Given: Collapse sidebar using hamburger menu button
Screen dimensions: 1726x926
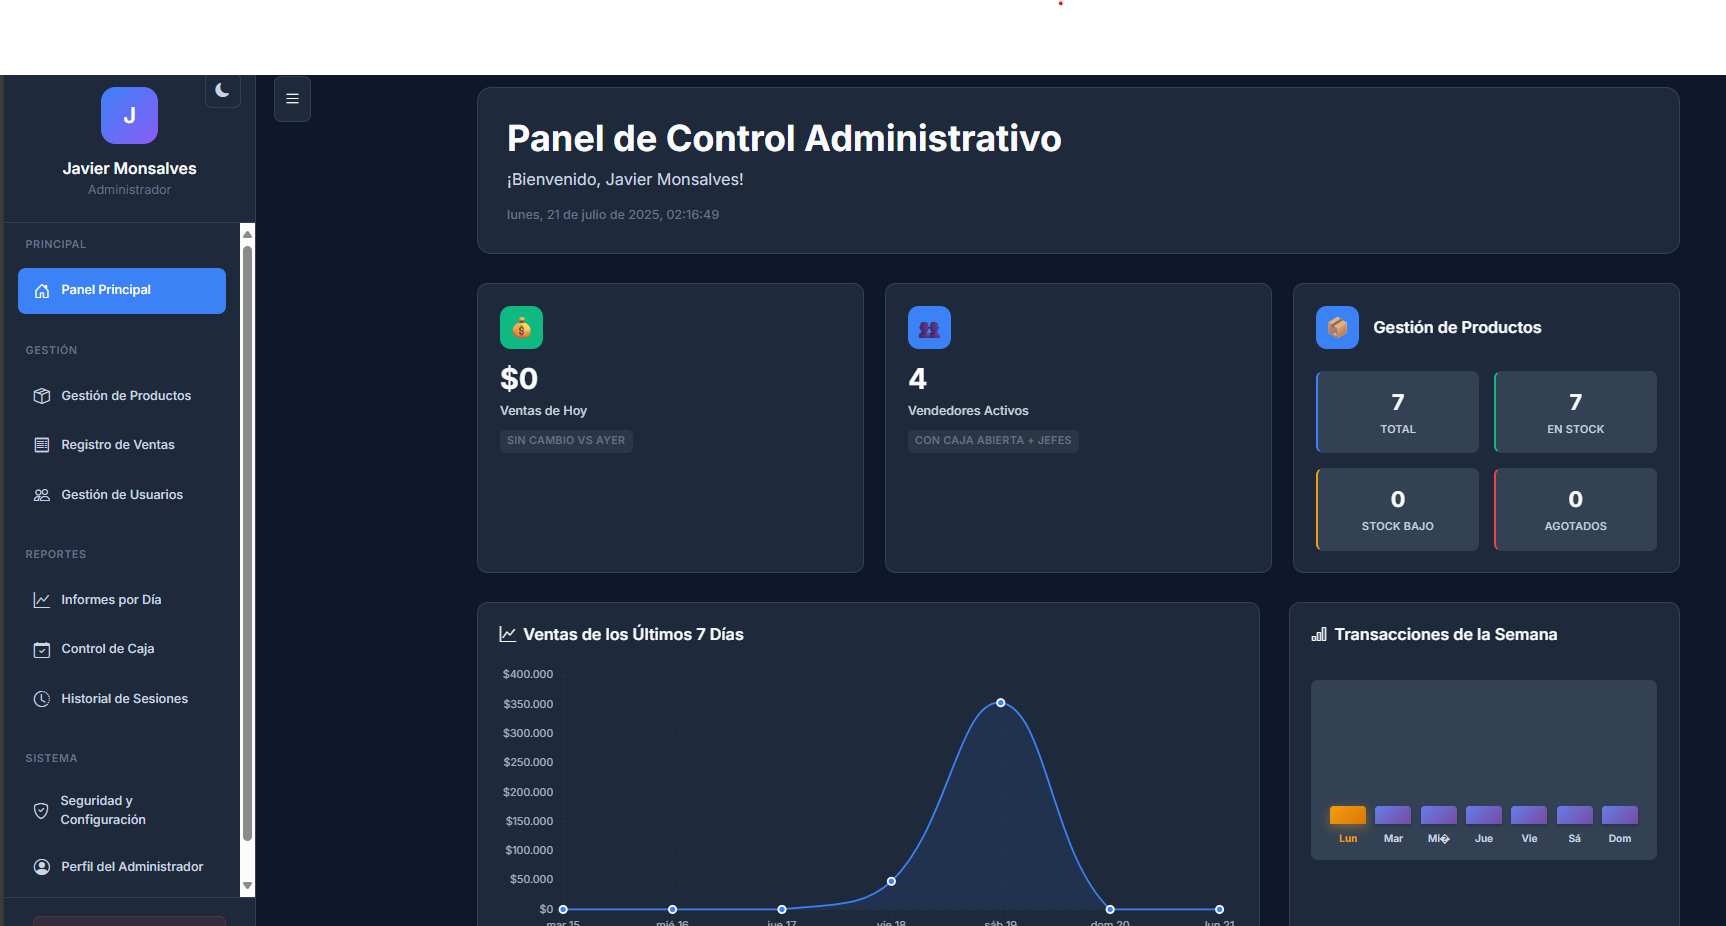Looking at the screenshot, I should 292,99.
